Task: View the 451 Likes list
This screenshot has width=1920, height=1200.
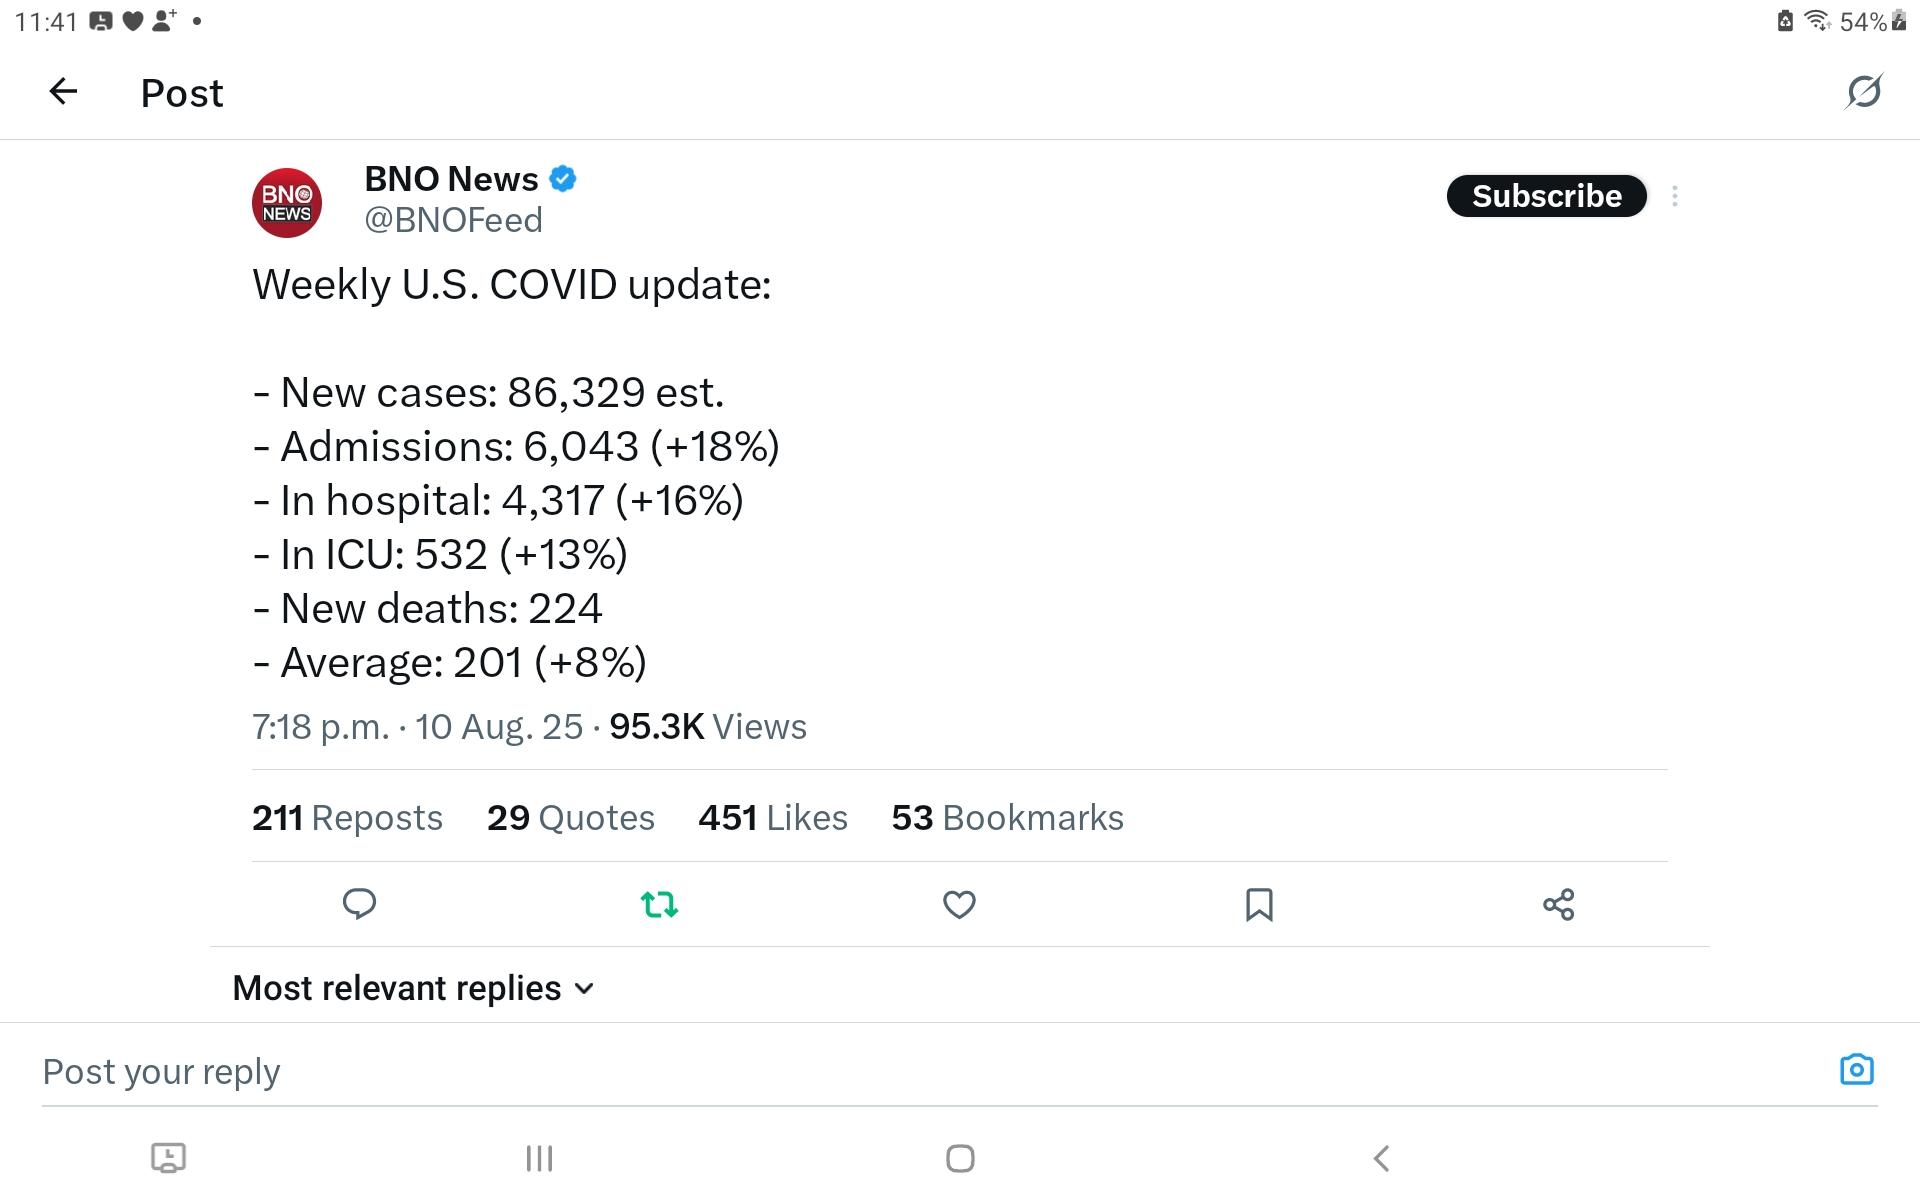Action: coord(772,817)
